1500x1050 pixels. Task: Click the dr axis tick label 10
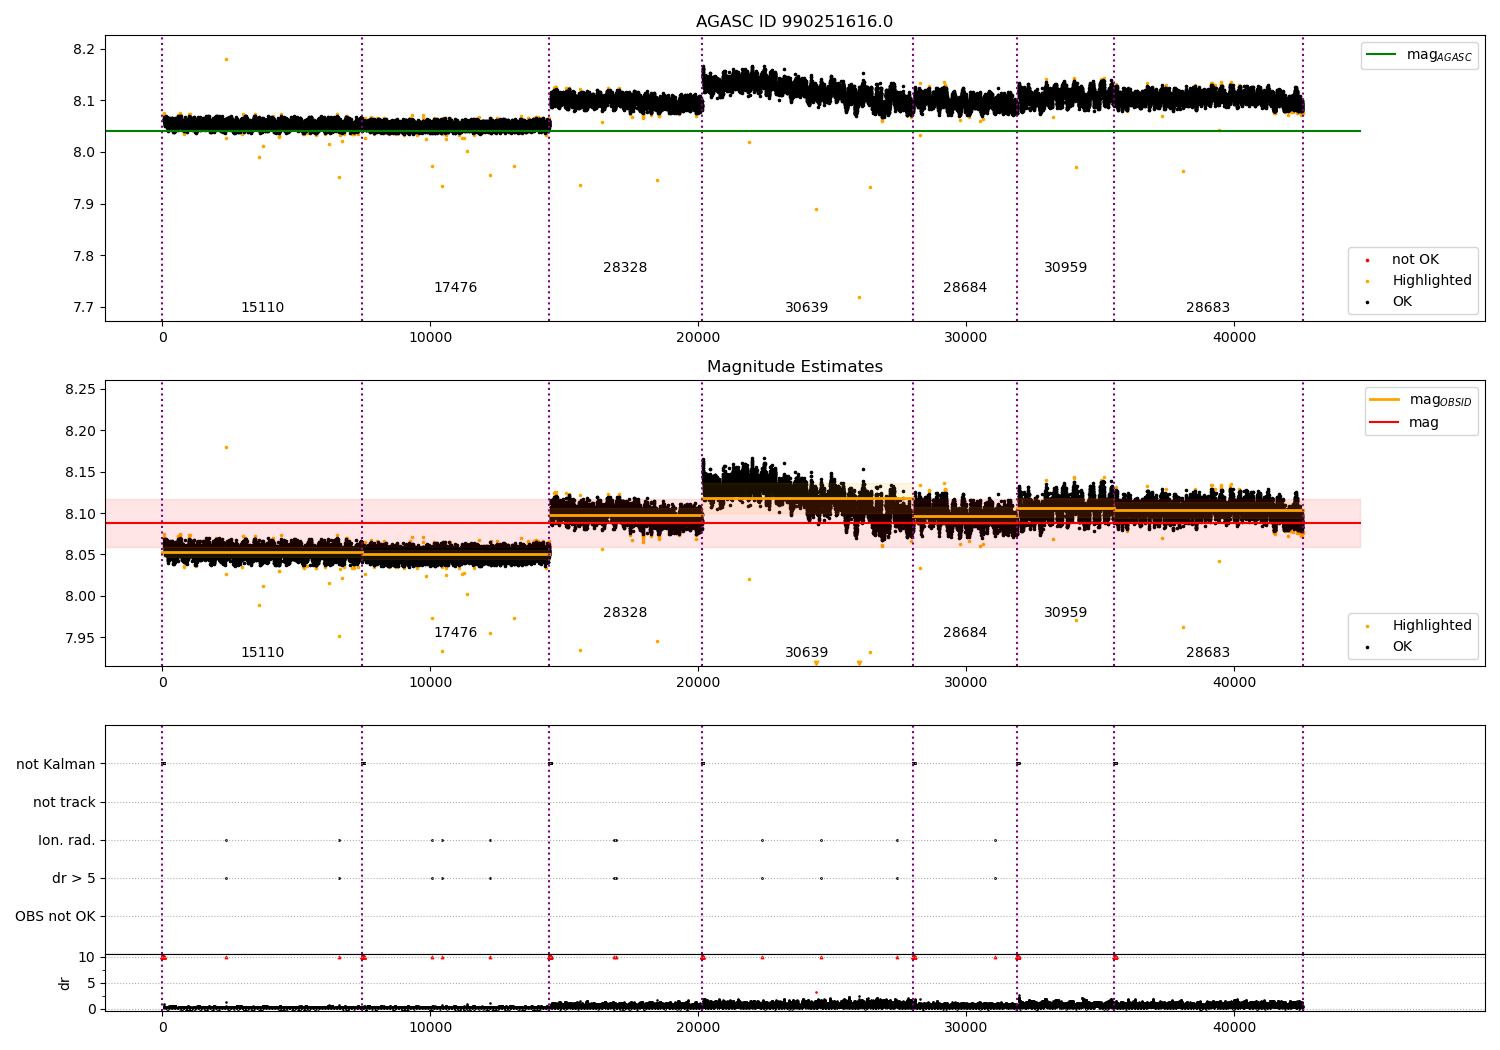tap(87, 958)
